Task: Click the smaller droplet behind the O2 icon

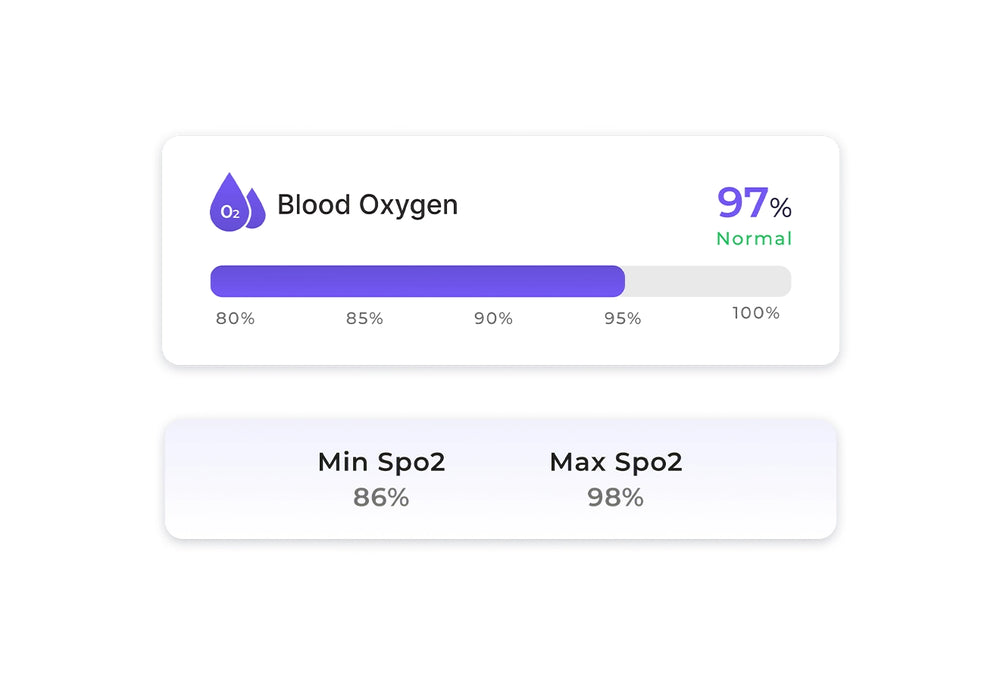Action: pos(257,211)
